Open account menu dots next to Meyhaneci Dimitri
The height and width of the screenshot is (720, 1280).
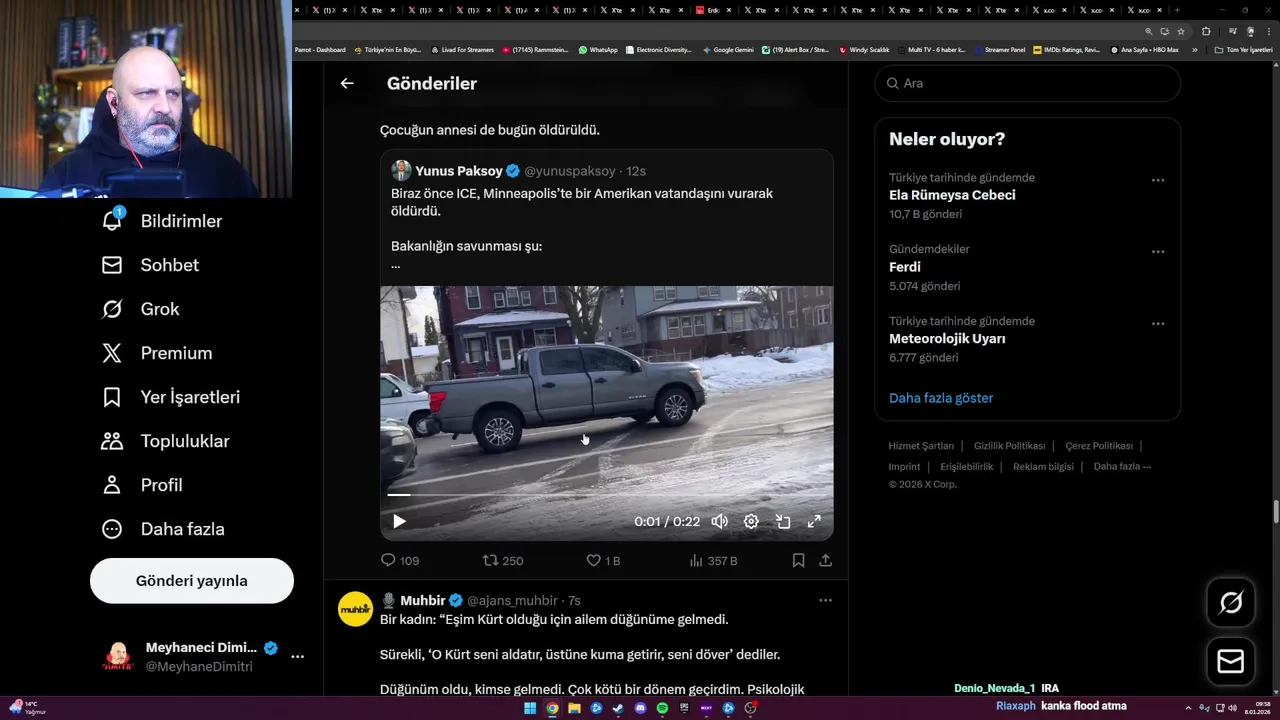(297, 657)
